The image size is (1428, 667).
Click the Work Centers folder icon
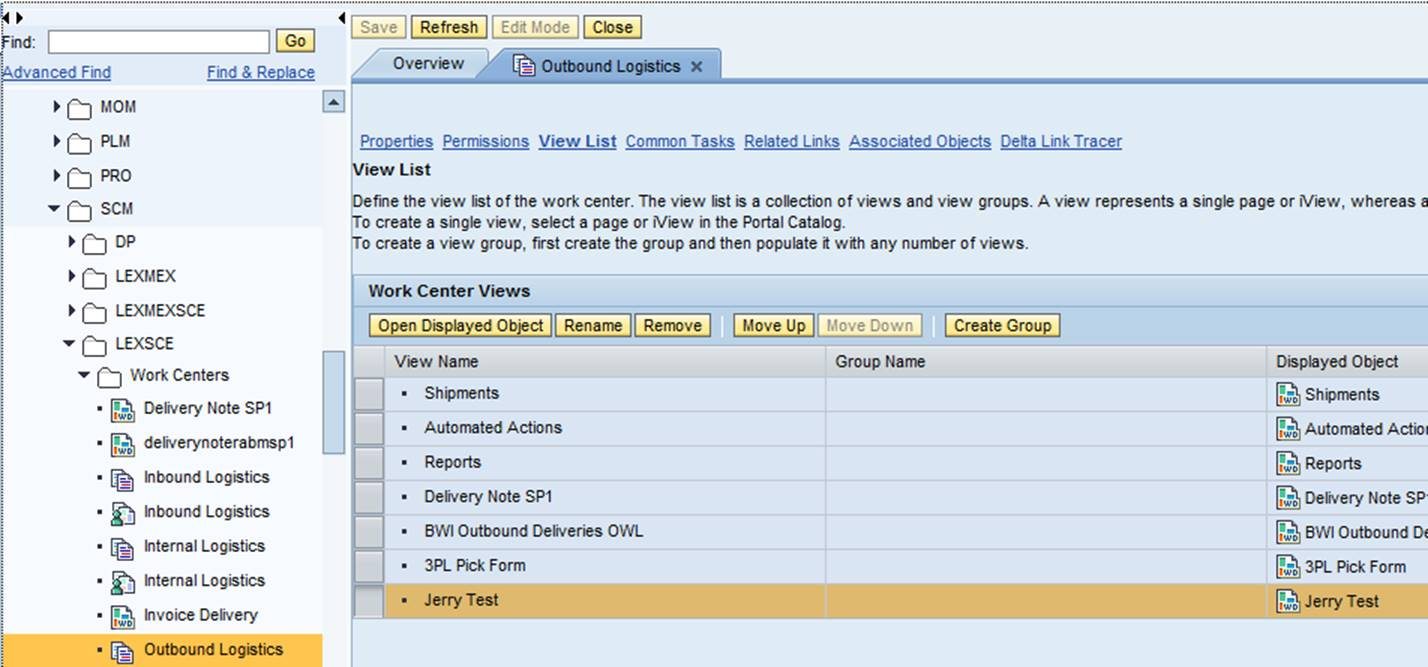(110, 376)
